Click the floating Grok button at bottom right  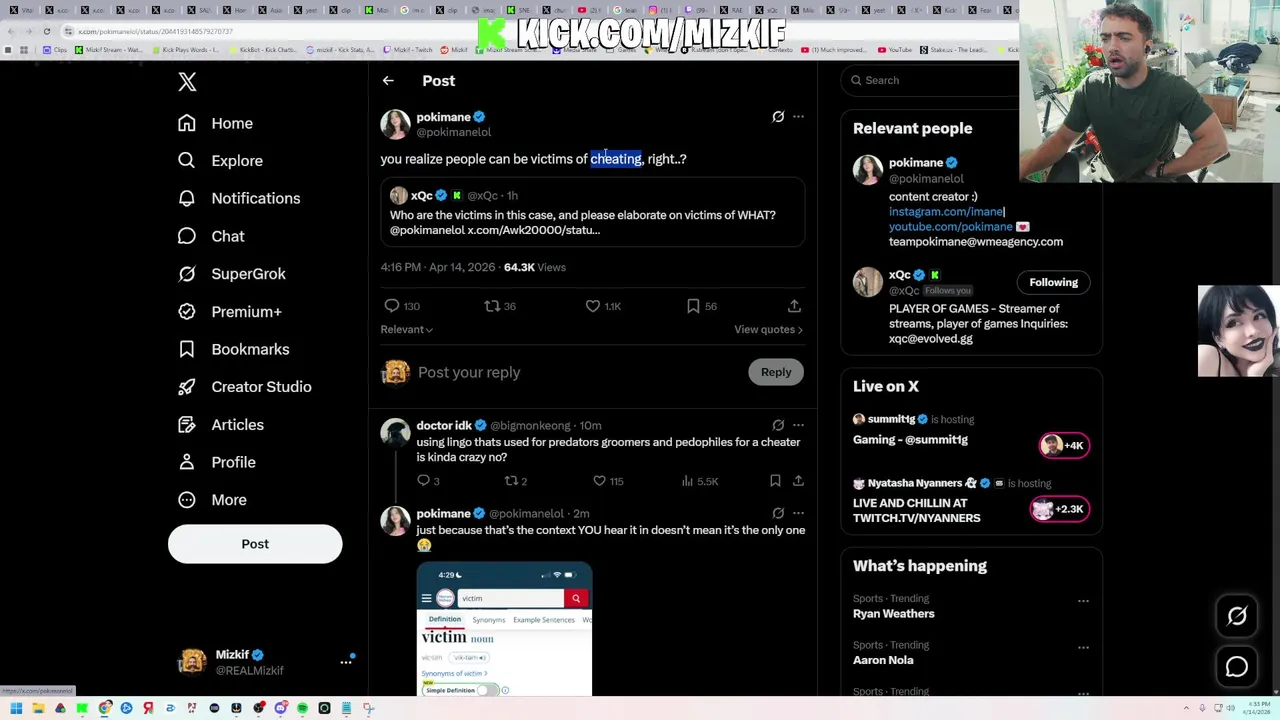[1237, 617]
